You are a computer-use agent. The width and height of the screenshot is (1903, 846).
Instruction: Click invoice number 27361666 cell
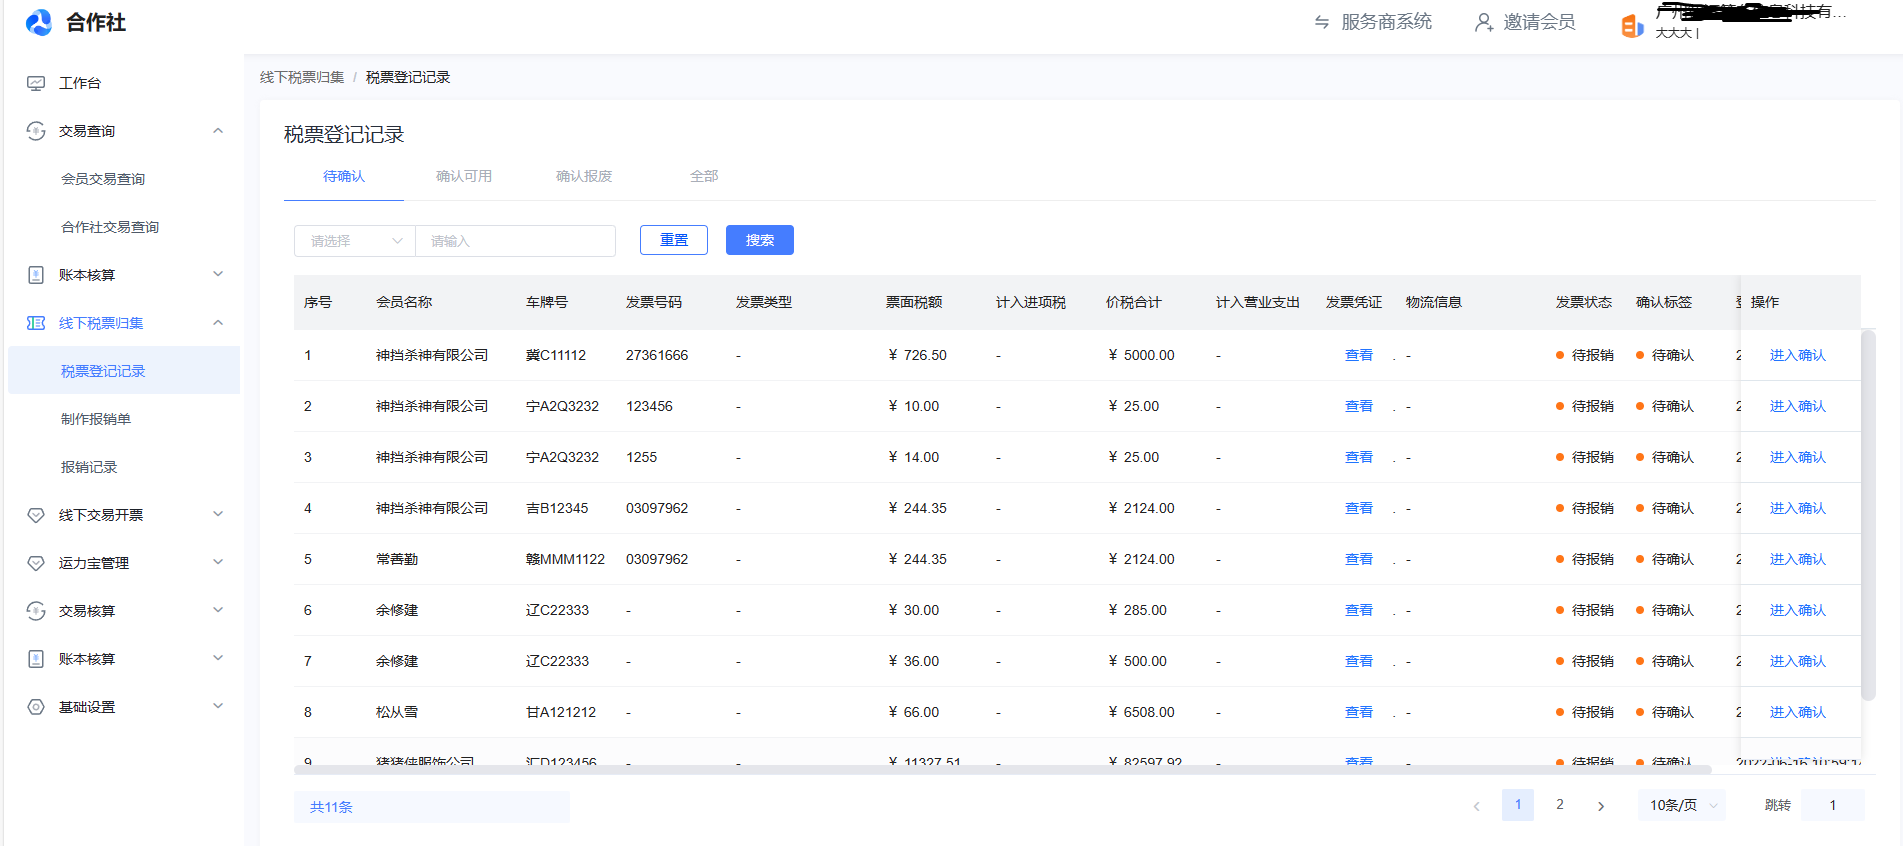pos(657,355)
